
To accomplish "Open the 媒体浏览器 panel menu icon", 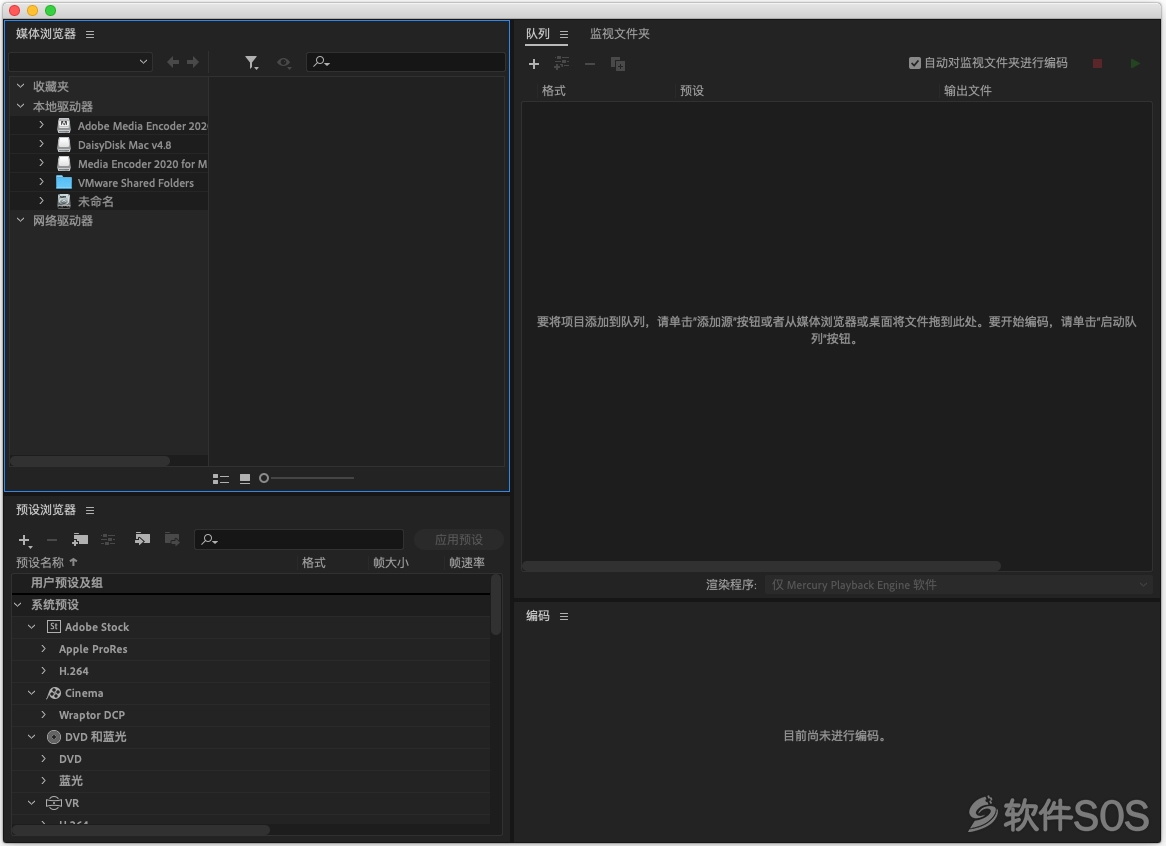I will [x=90, y=34].
